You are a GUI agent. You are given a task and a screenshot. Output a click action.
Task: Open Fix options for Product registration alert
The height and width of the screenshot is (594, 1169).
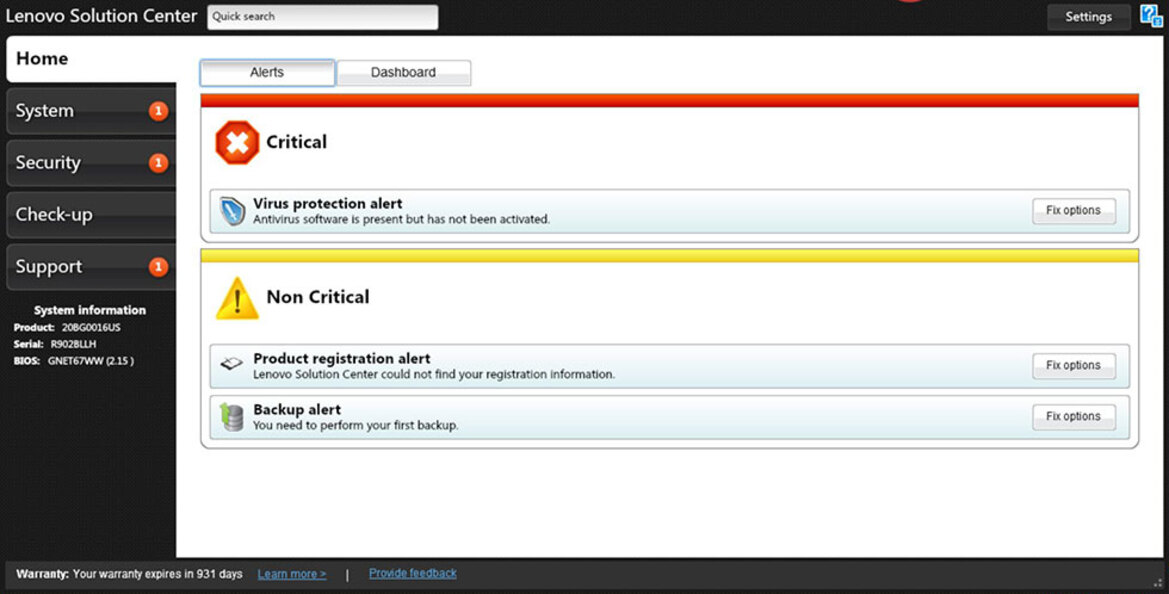[x=1074, y=366]
